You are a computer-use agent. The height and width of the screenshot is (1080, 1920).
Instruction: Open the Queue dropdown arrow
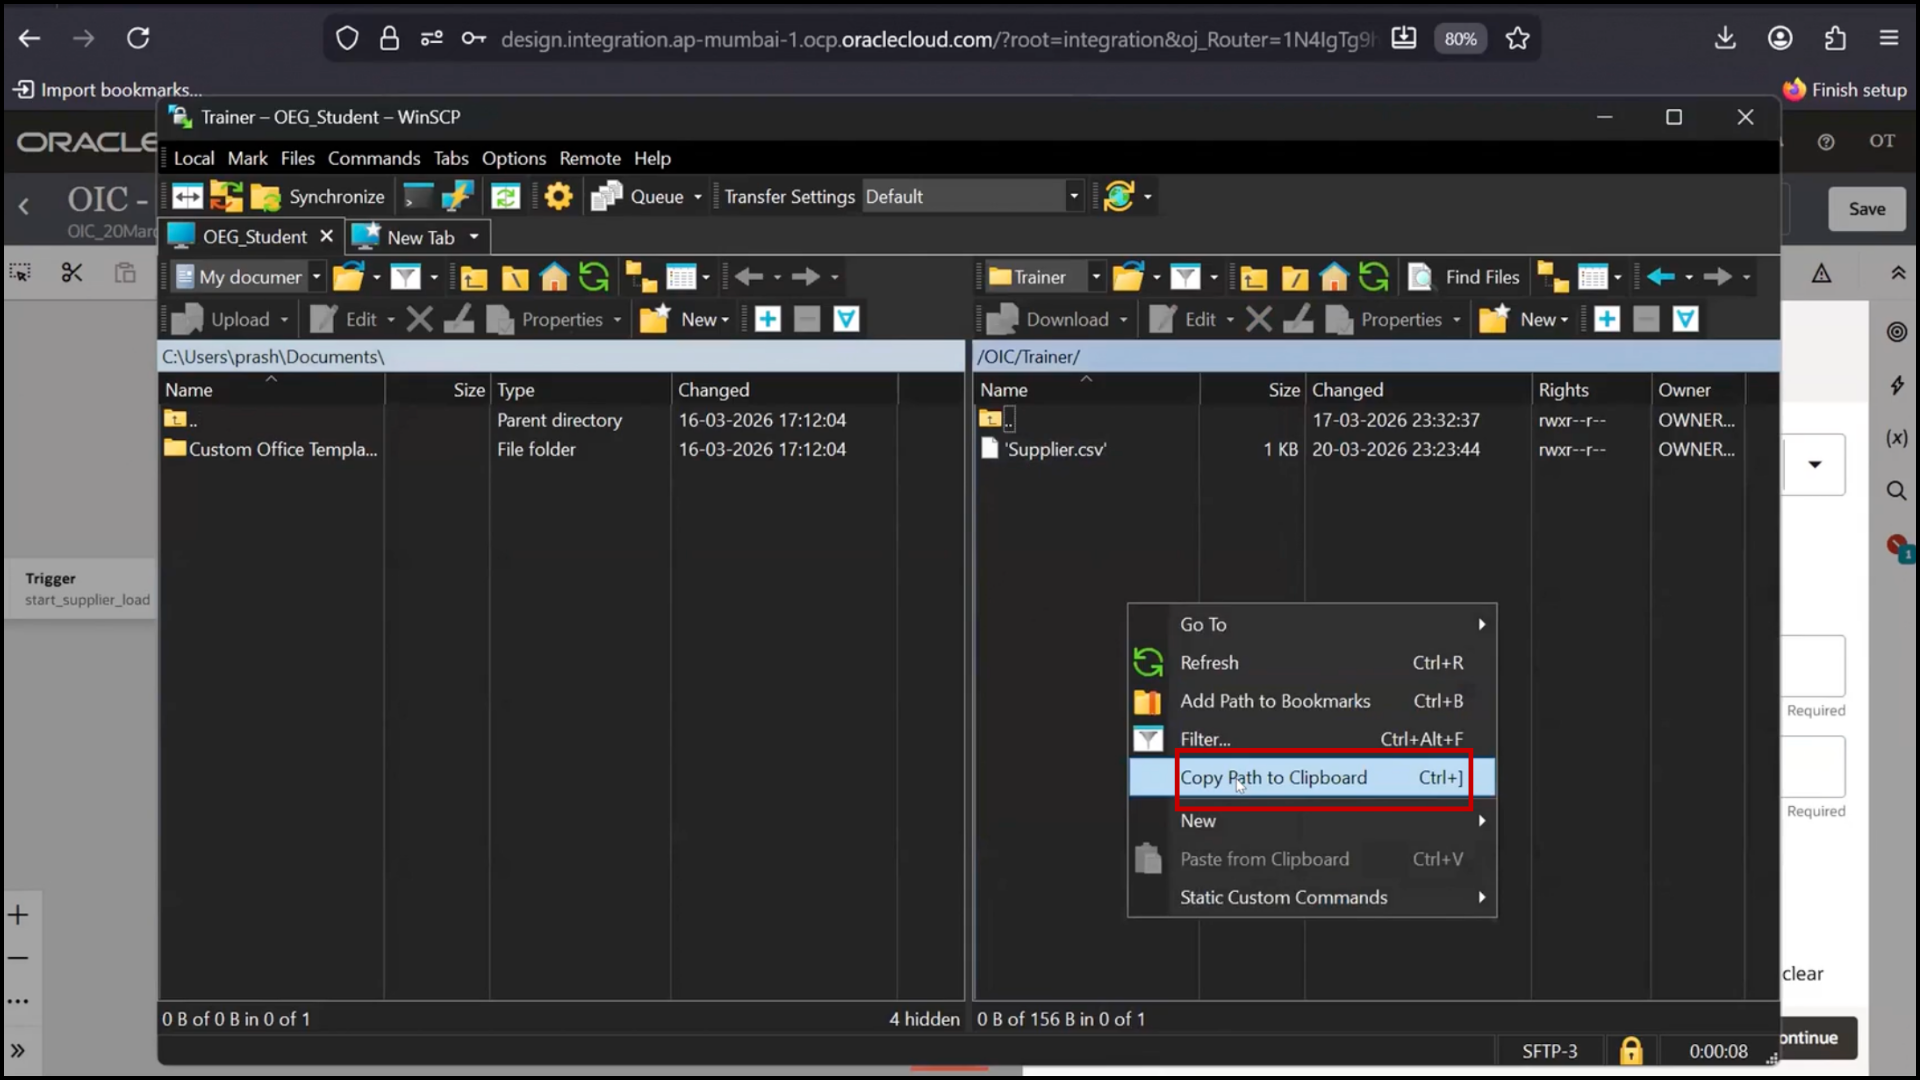tap(698, 197)
